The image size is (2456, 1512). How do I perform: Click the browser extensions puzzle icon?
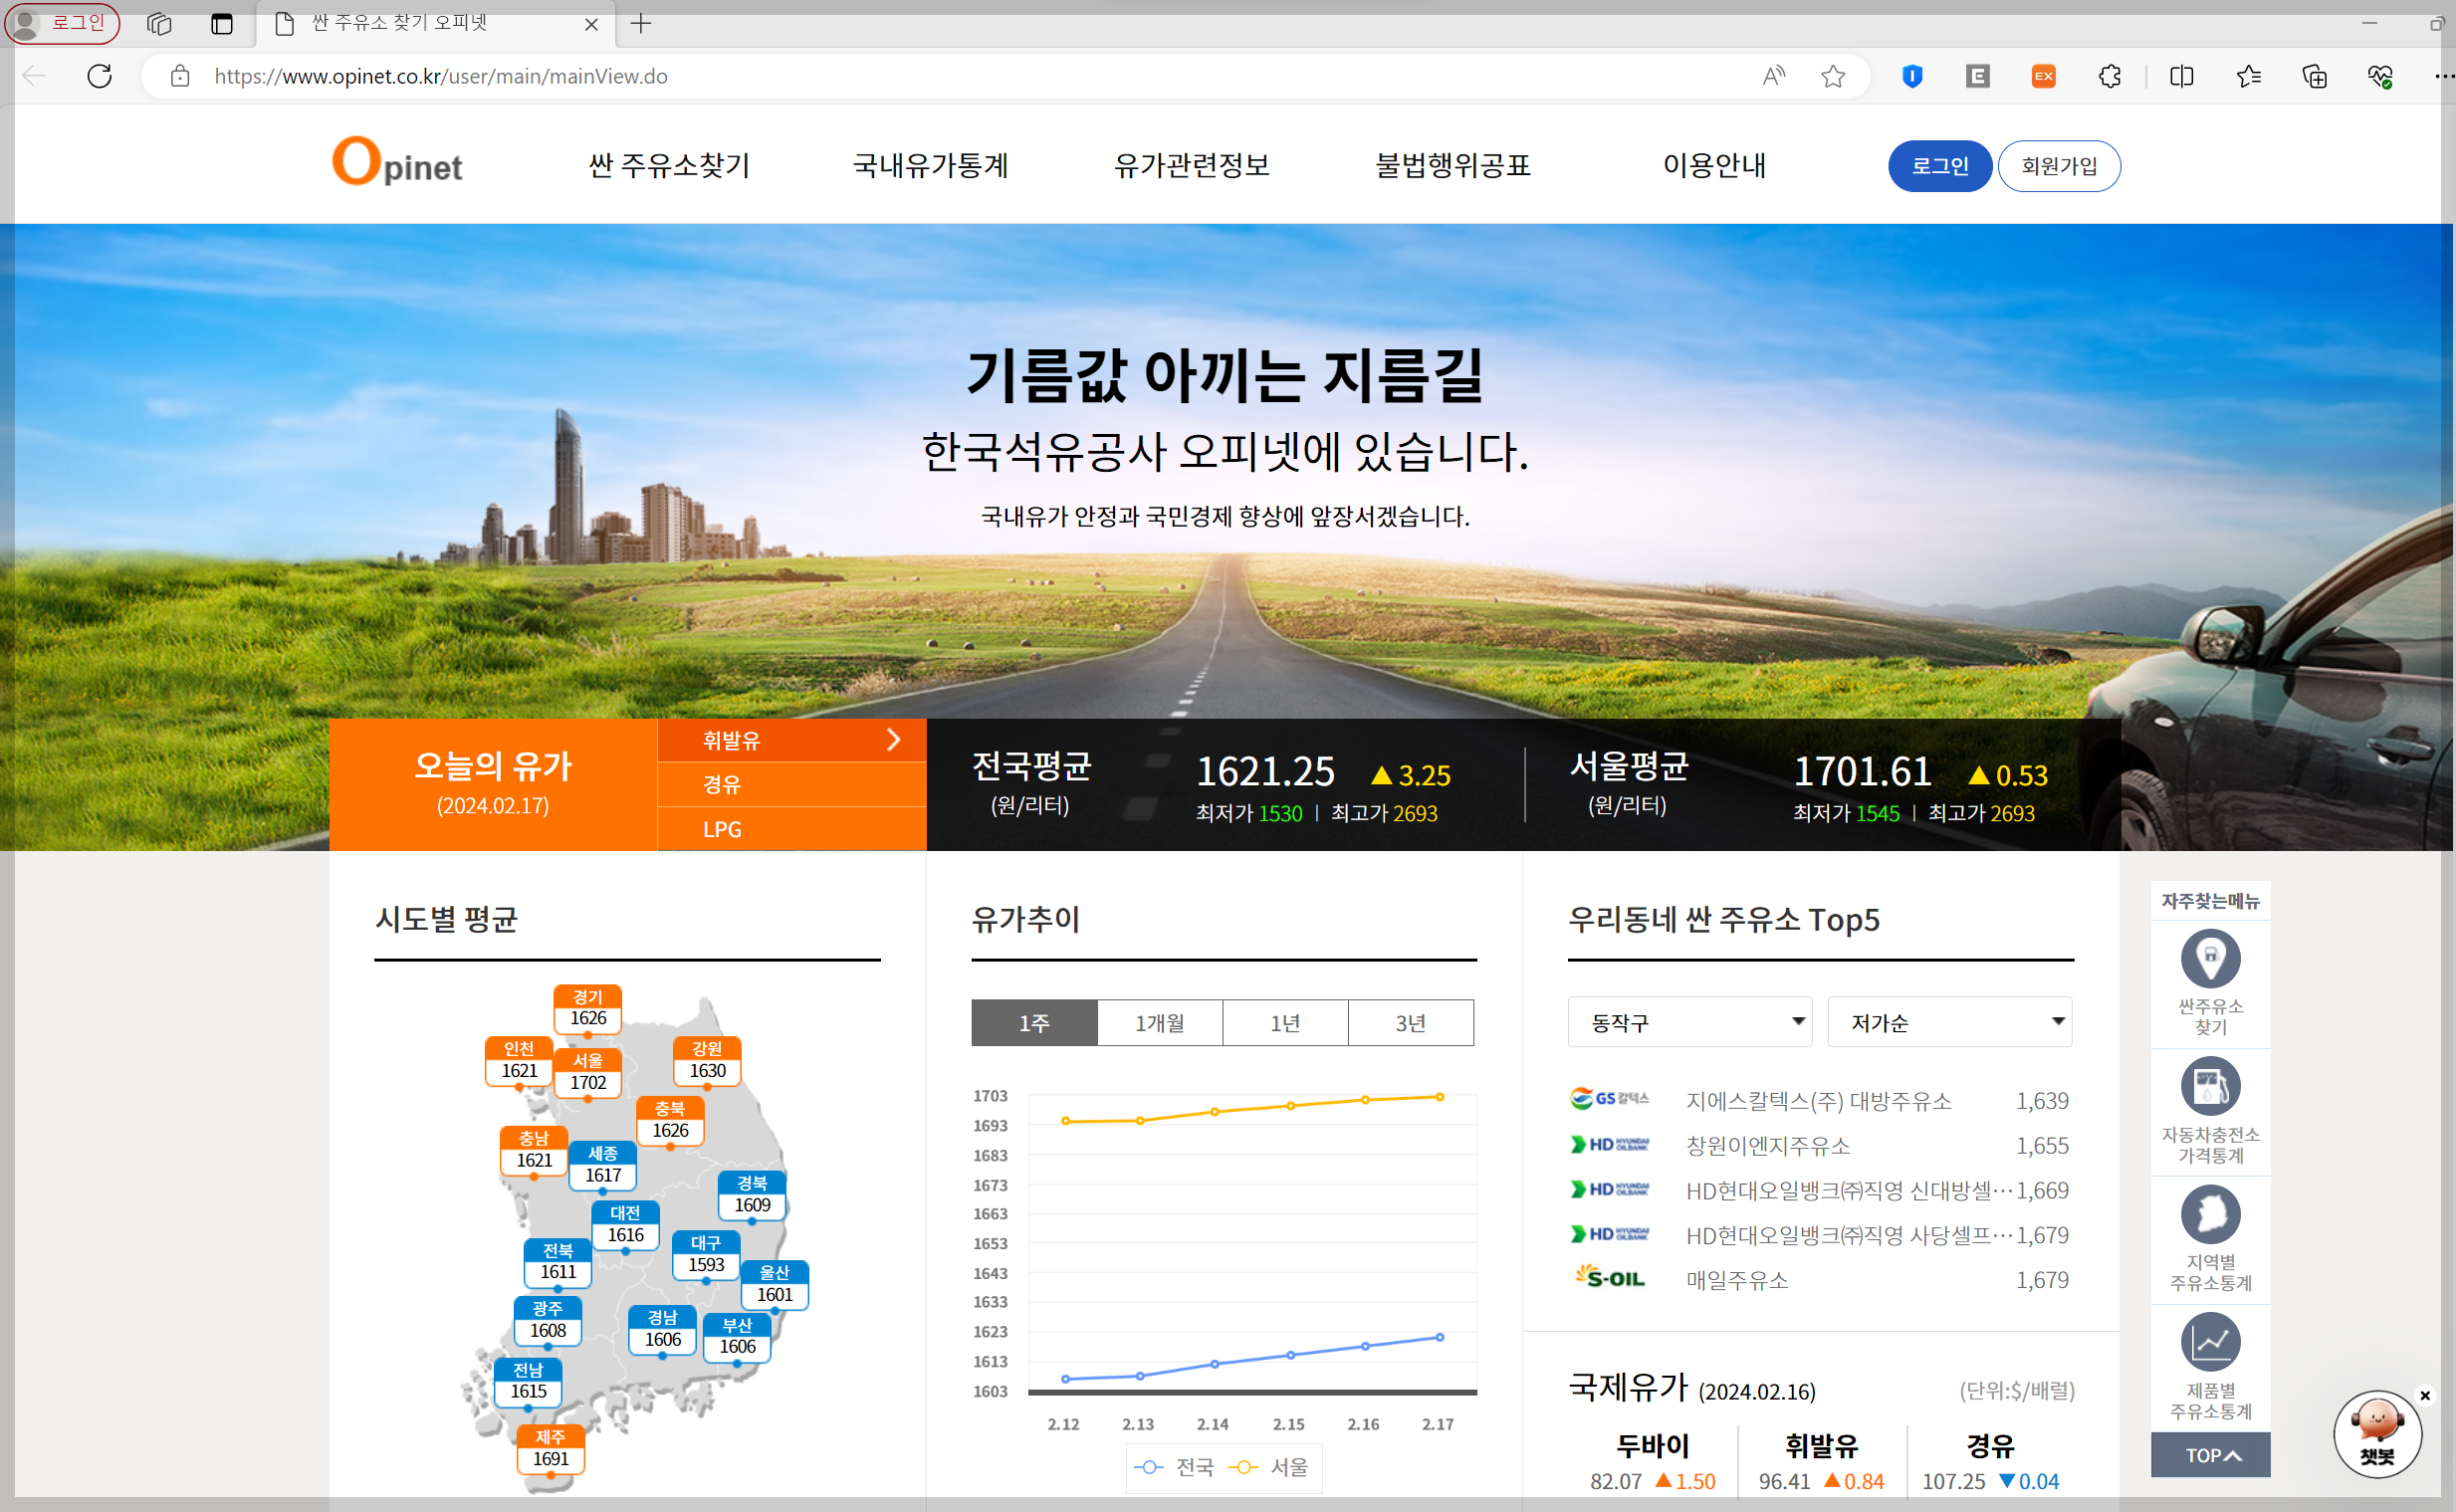(x=2110, y=76)
